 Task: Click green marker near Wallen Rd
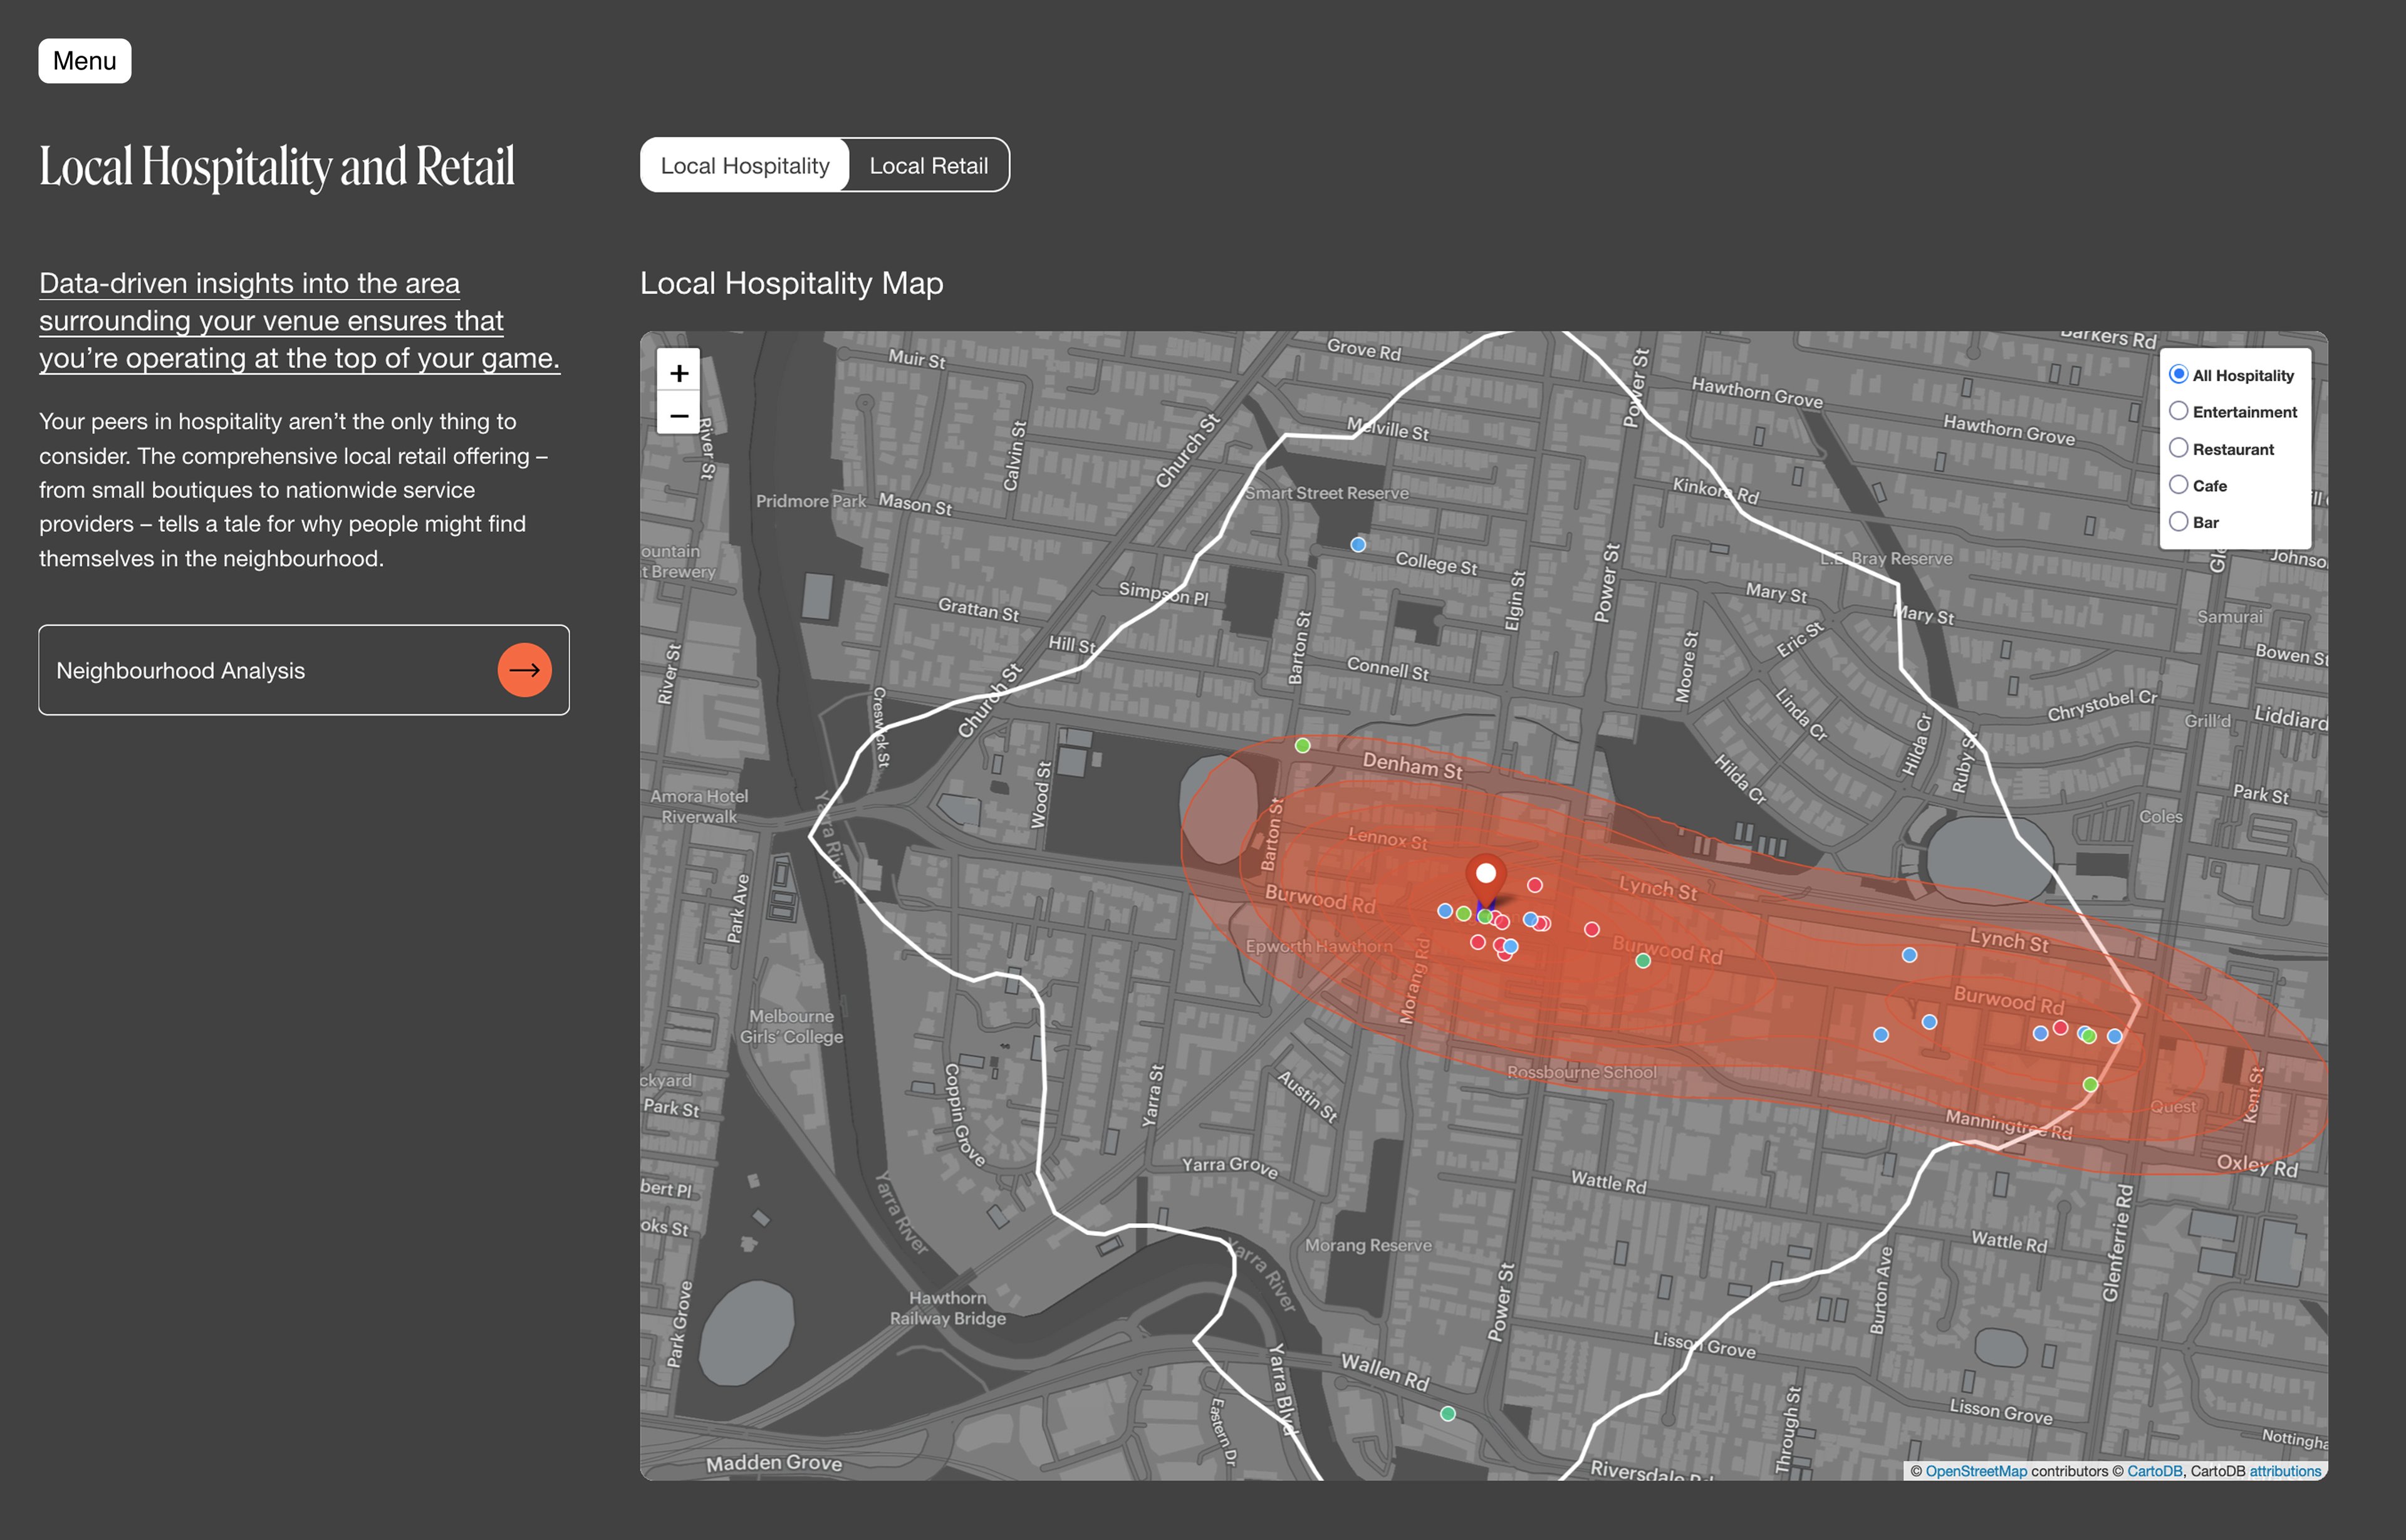click(1447, 1413)
